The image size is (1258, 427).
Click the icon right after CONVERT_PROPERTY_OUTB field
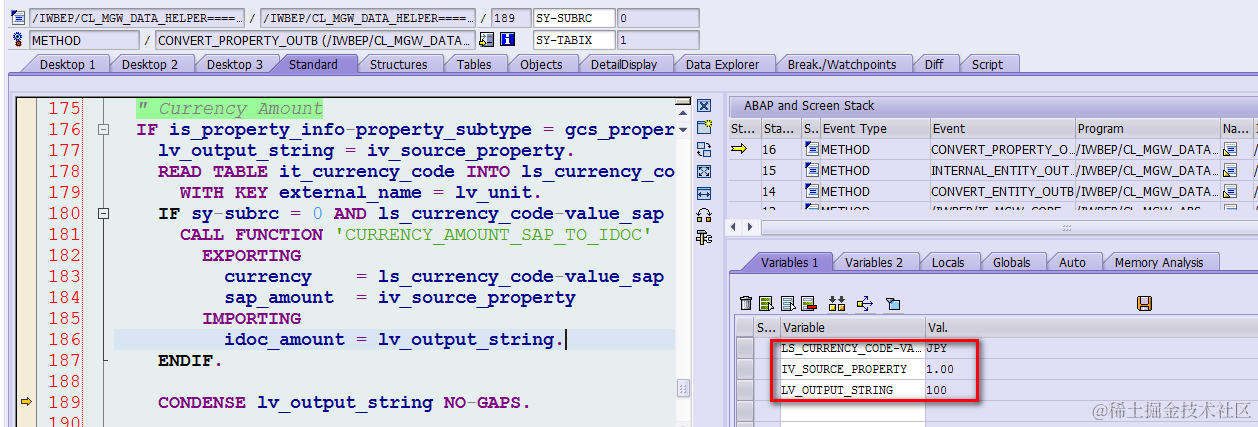(x=487, y=40)
